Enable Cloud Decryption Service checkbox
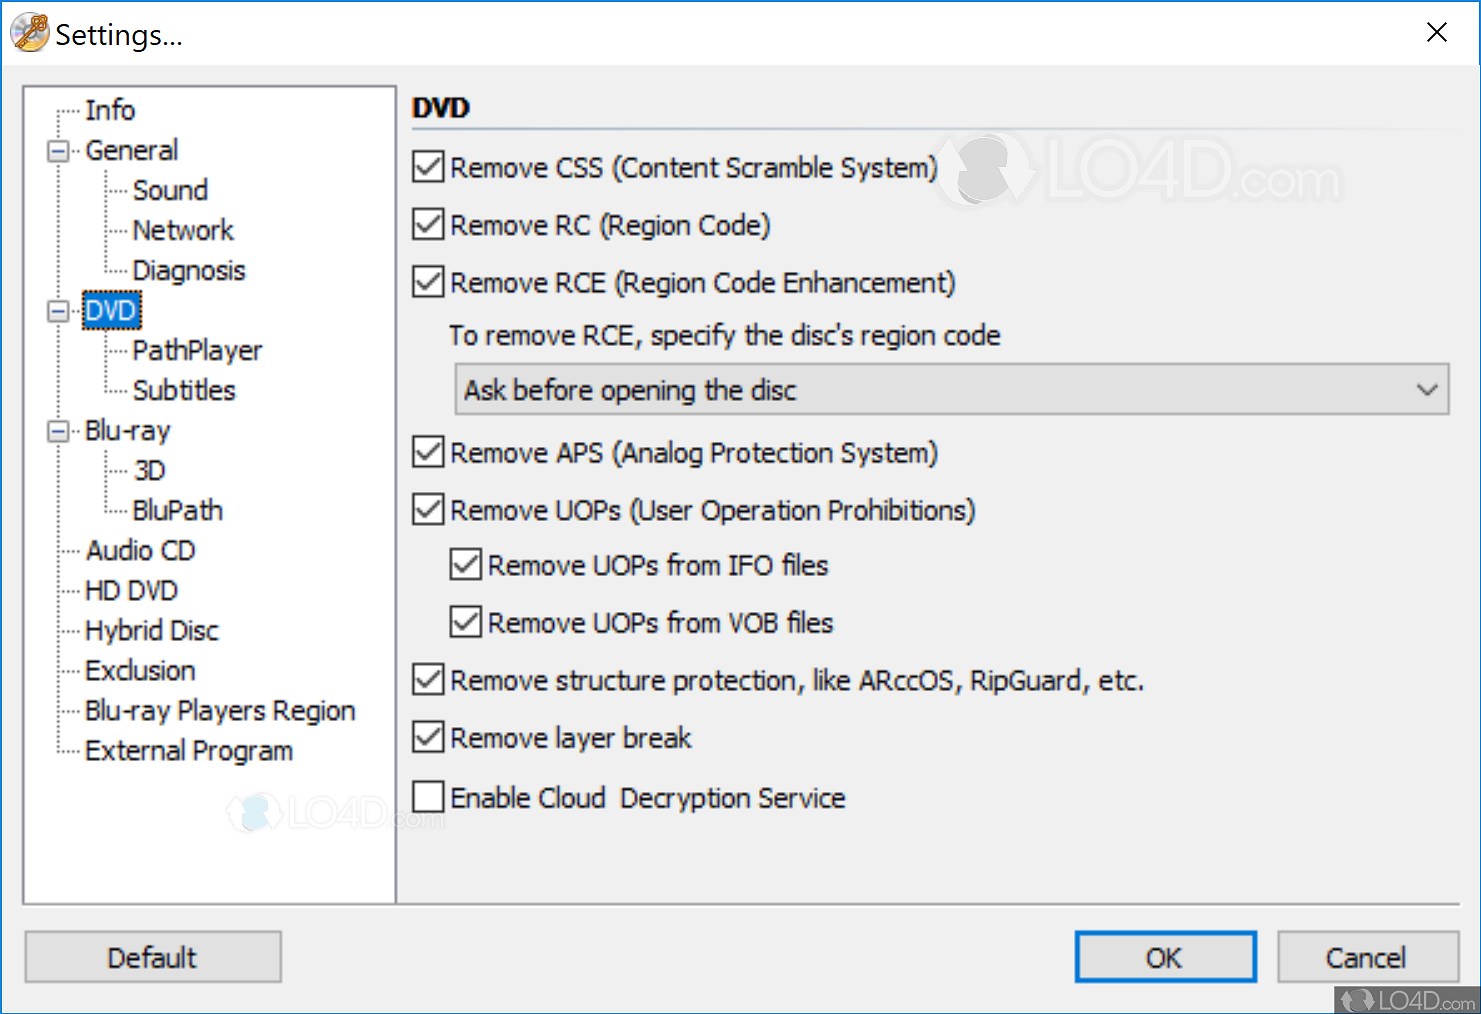Image resolution: width=1481 pixels, height=1014 pixels. 428,798
